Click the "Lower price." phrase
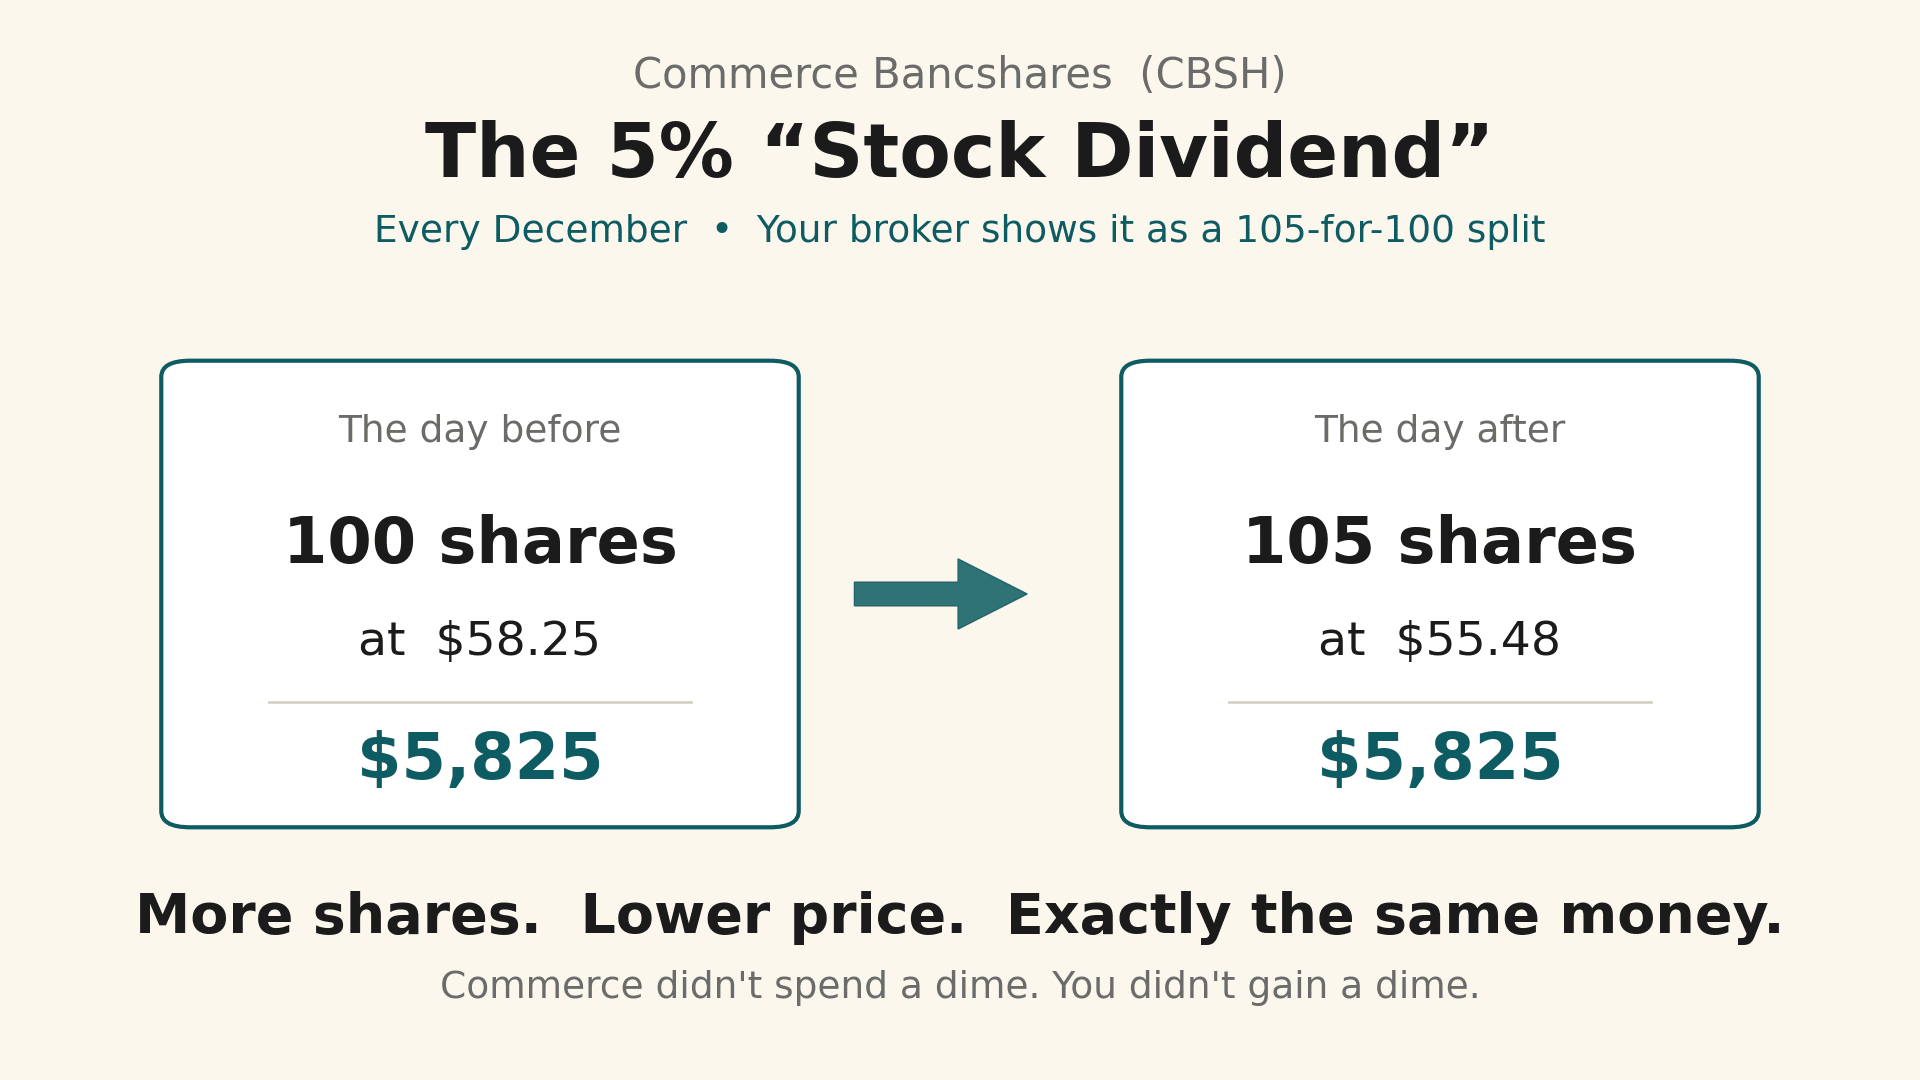 (774, 916)
